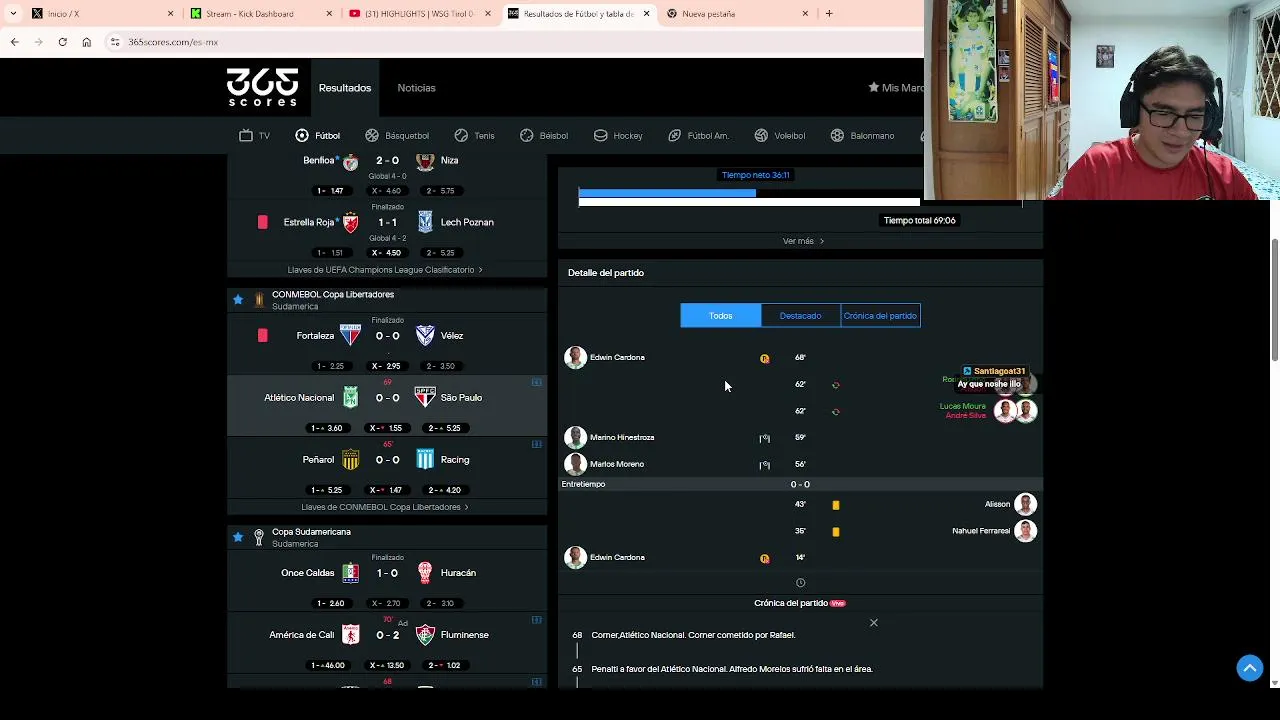Select the draw odds X 1.55
The width and height of the screenshot is (1280, 720).
(x=386, y=428)
